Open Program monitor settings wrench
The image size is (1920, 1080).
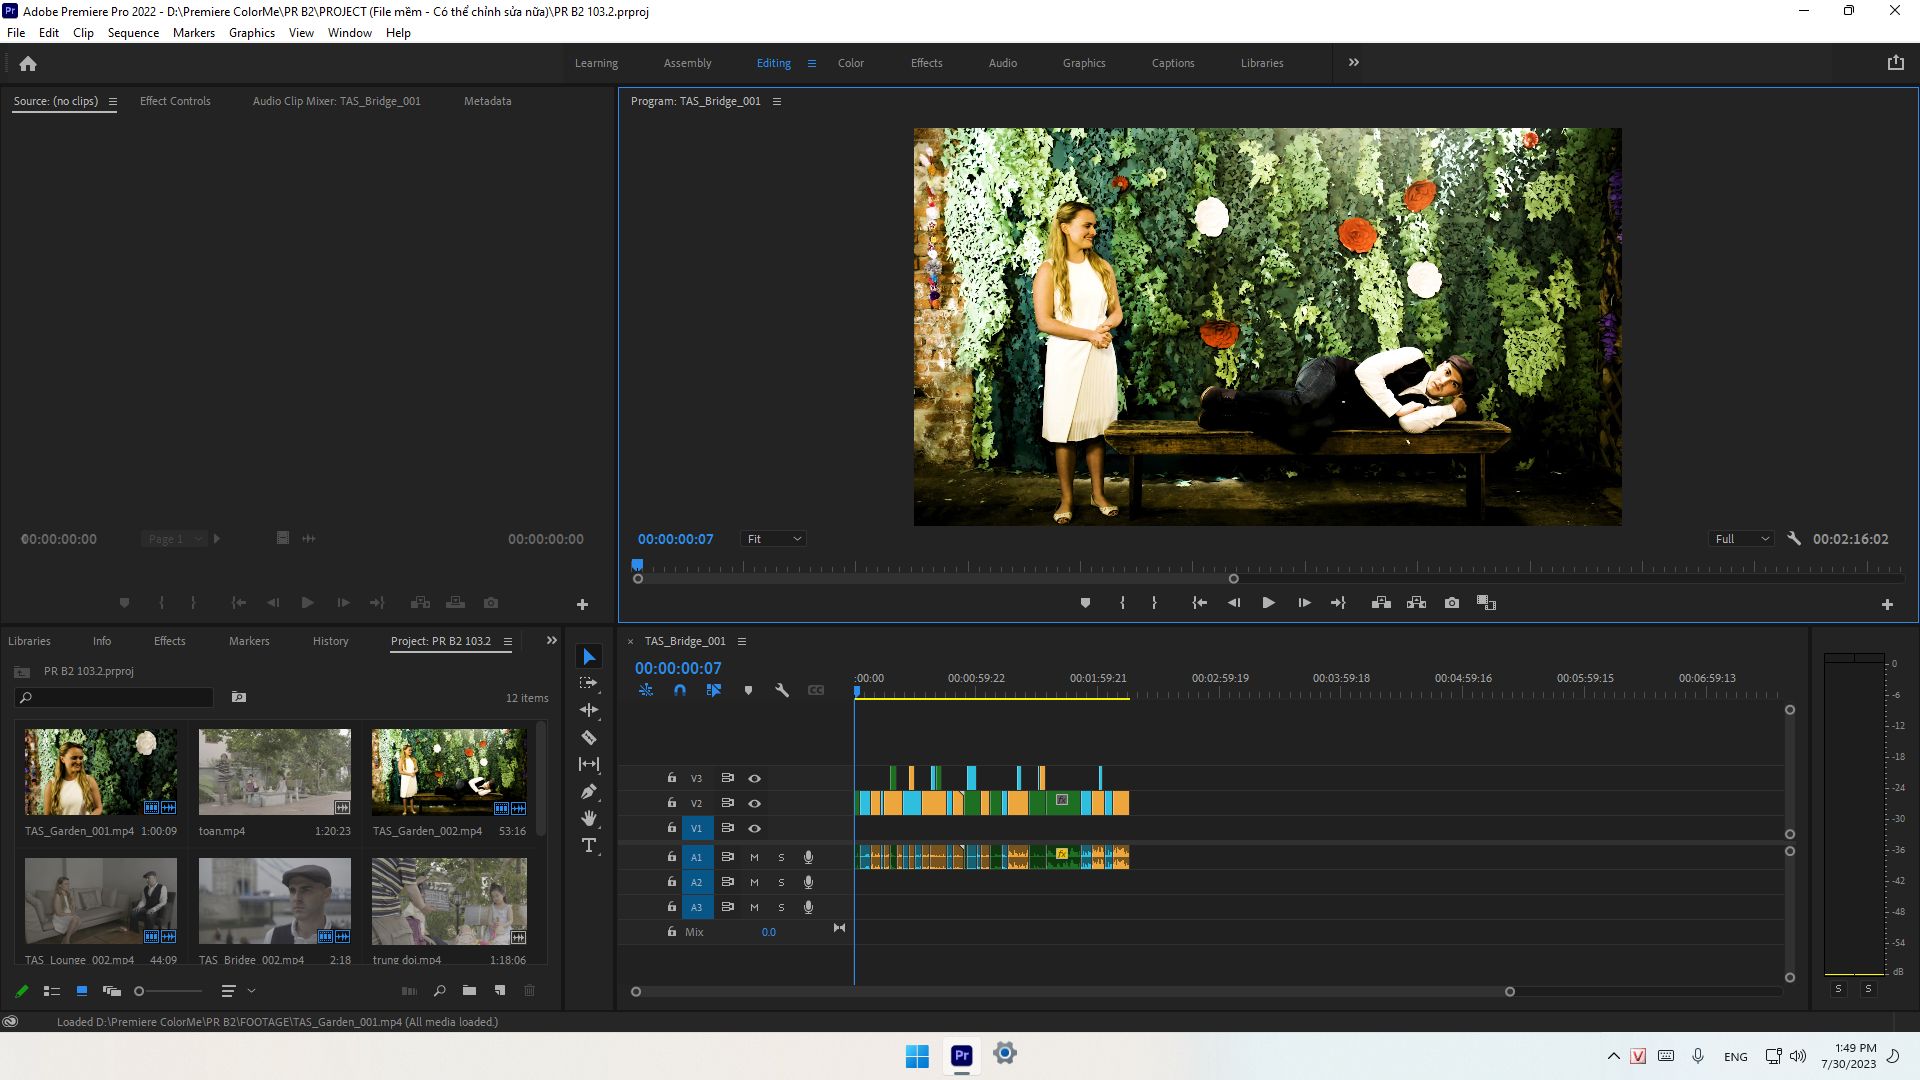point(1794,539)
